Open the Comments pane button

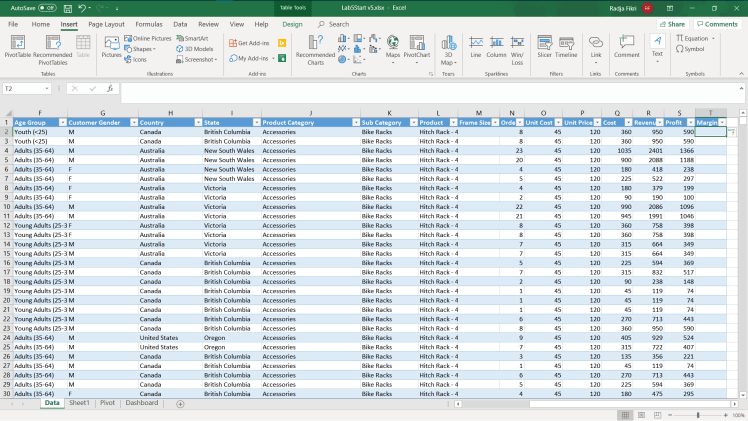(x=717, y=24)
